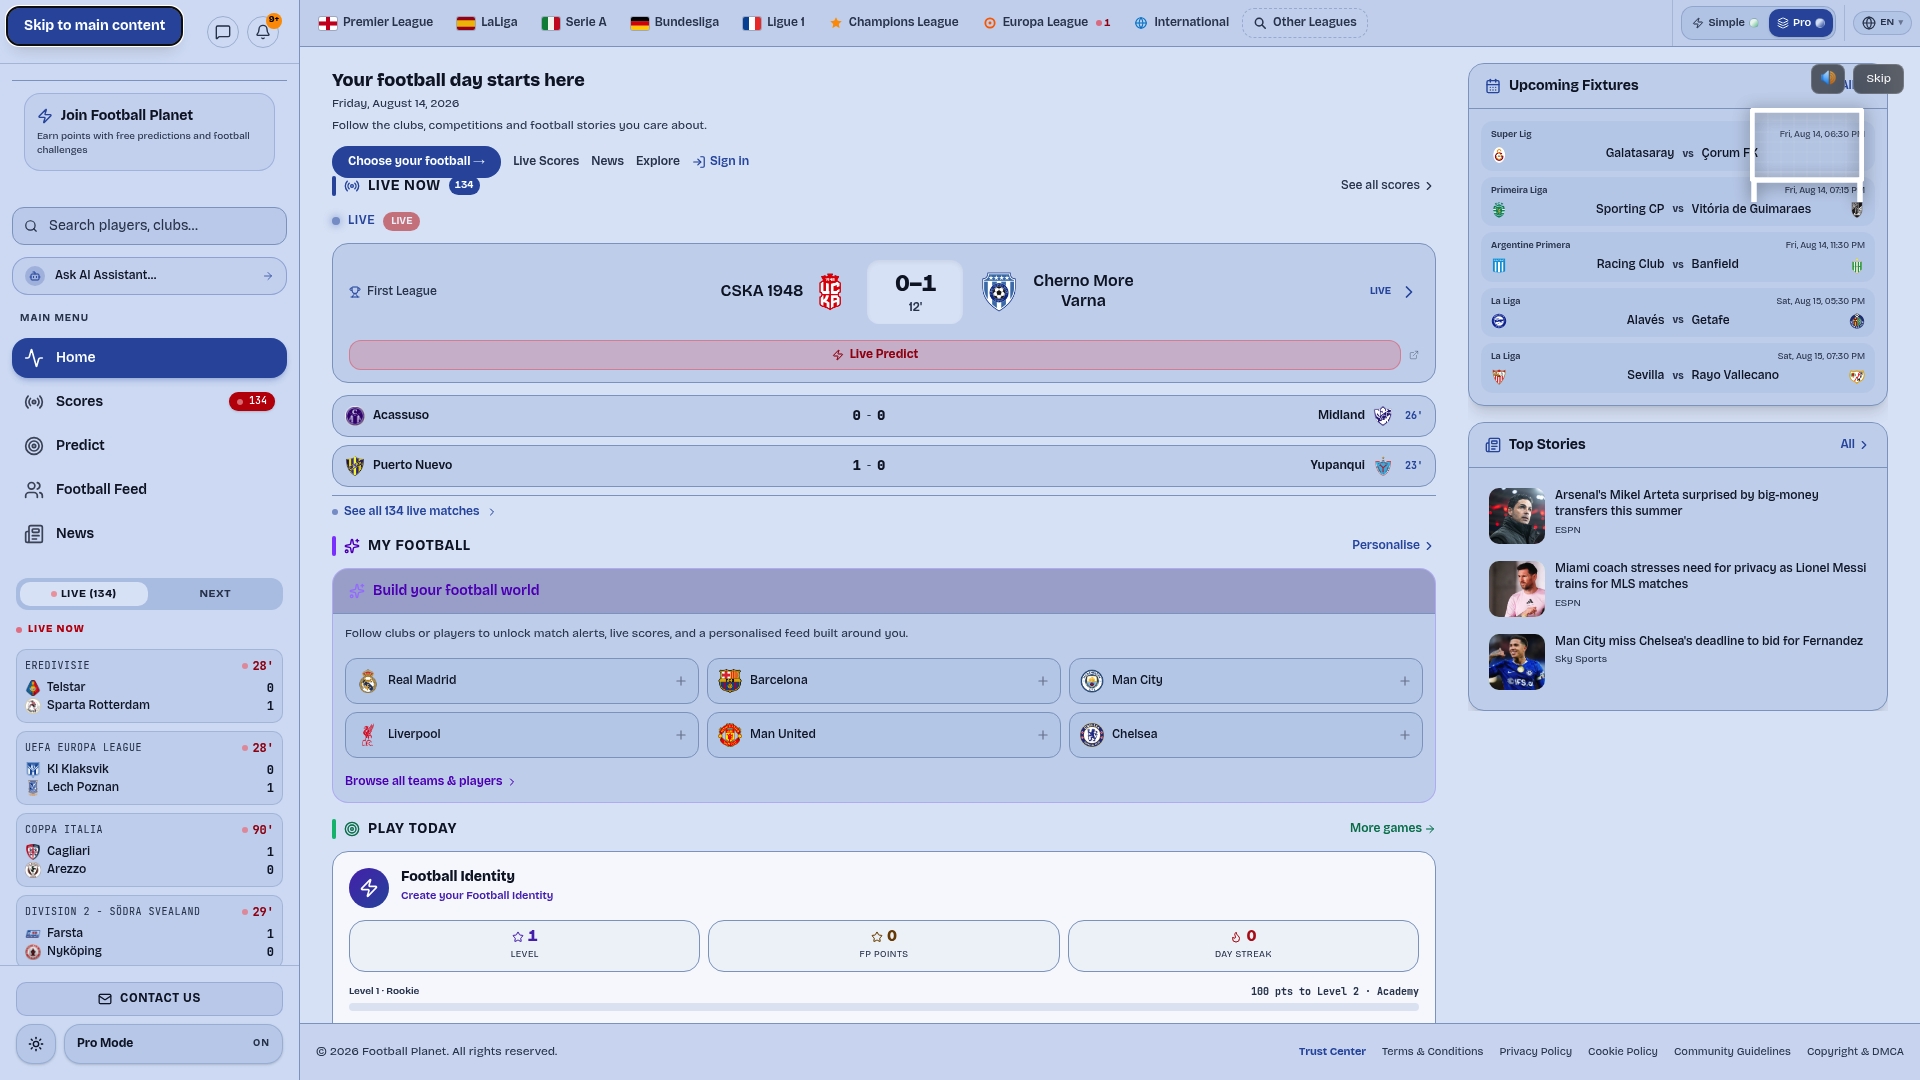Expand the CSKA 1948 live match chevron
This screenshot has width=1920, height=1080.
[1409, 293]
